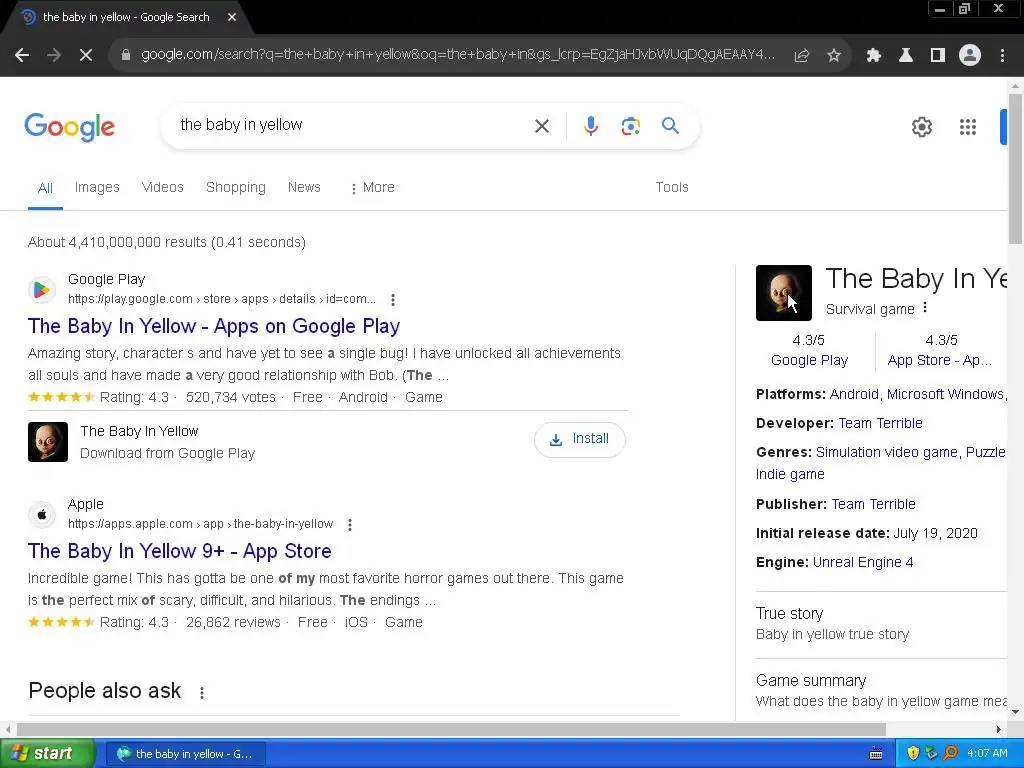Open Indie game genre link
The width and height of the screenshot is (1024, 768).
tap(790, 475)
